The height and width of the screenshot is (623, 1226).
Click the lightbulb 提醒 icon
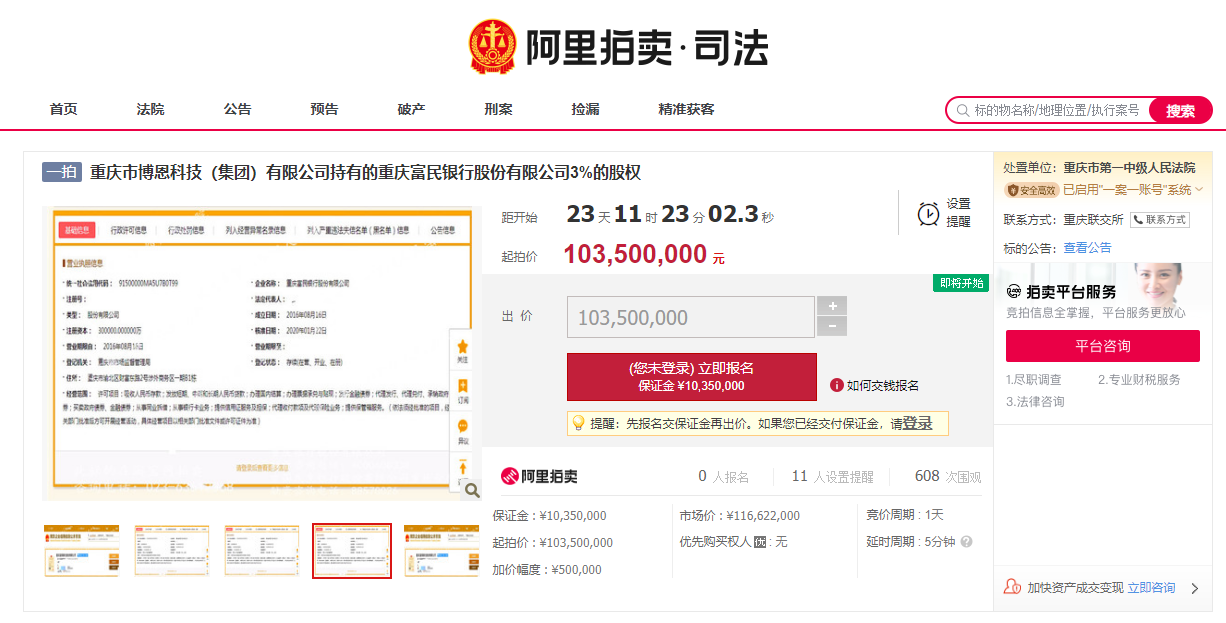578,423
